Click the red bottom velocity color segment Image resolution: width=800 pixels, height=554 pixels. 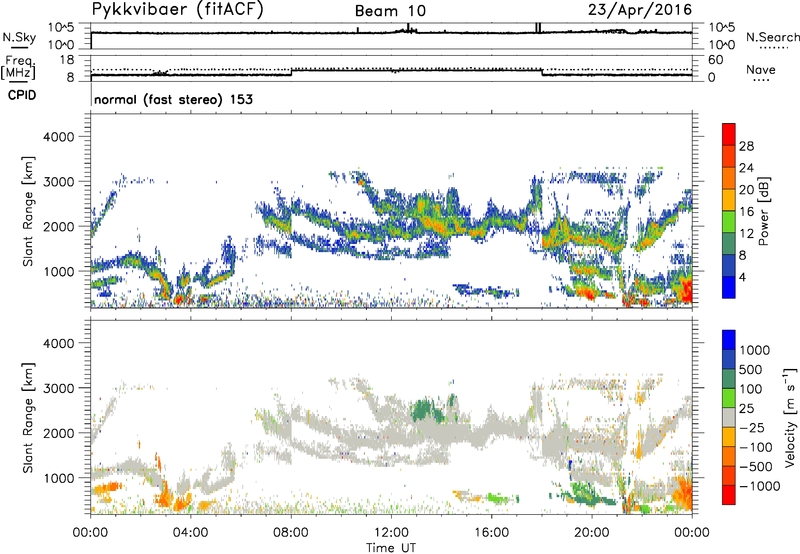click(729, 495)
